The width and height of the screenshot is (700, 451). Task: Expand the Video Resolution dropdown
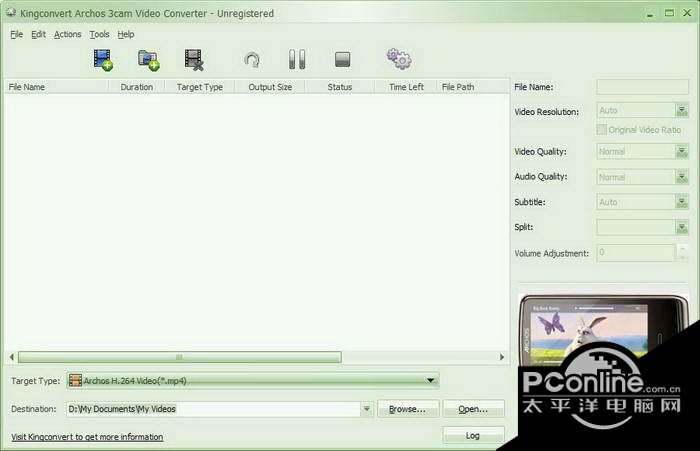(x=682, y=110)
